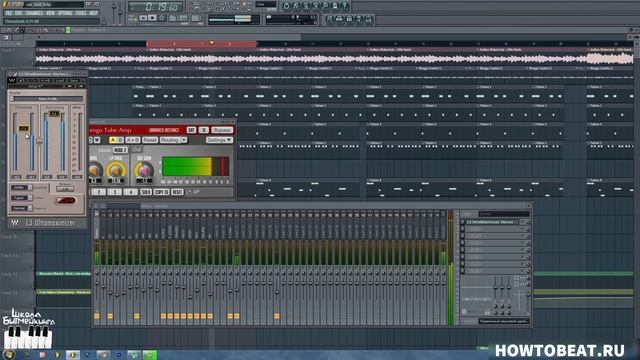Click the Mode selector in Tube Amp
640x360 pixels.
[x=120, y=150]
